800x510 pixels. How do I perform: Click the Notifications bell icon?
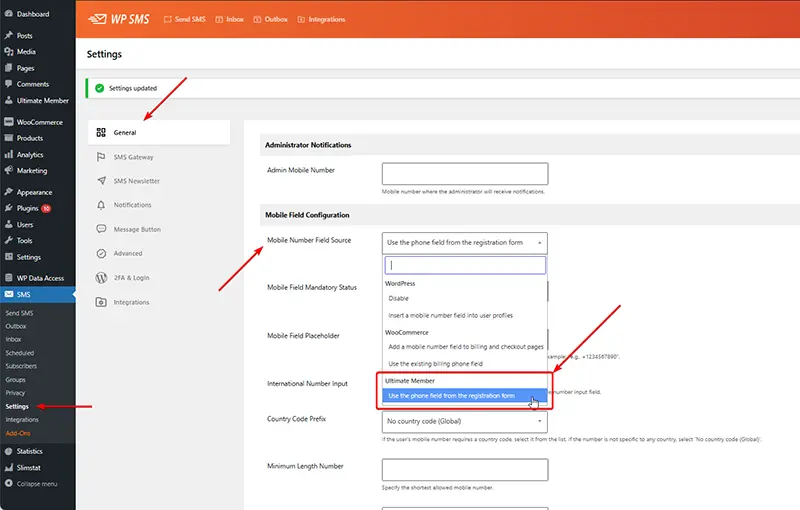(x=101, y=205)
